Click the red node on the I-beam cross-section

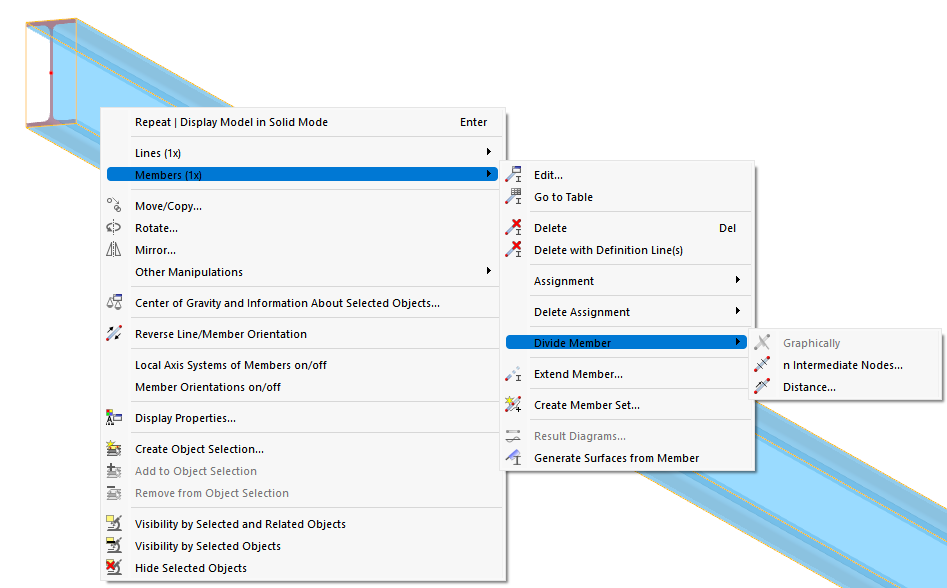point(51,73)
